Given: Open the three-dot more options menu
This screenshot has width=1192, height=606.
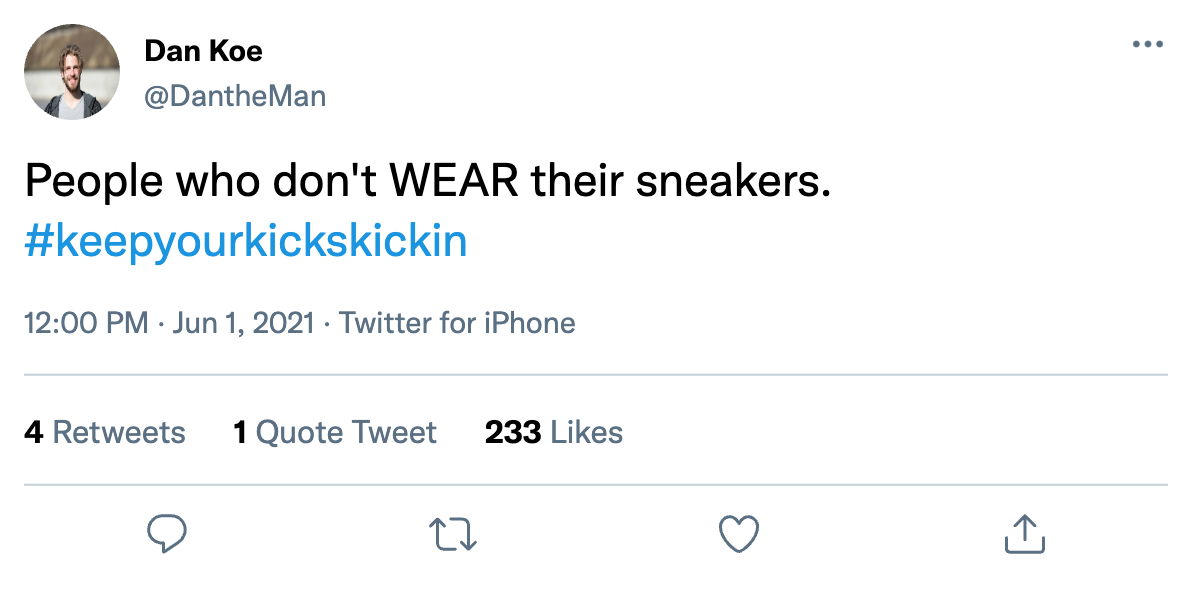Looking at the screenshot, I should tap(1147, 45).
